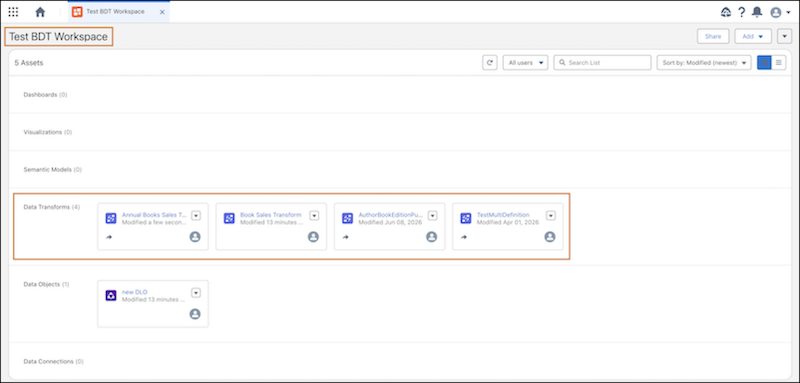Click the Share button
800x383 pixels.
pos(713,37)
